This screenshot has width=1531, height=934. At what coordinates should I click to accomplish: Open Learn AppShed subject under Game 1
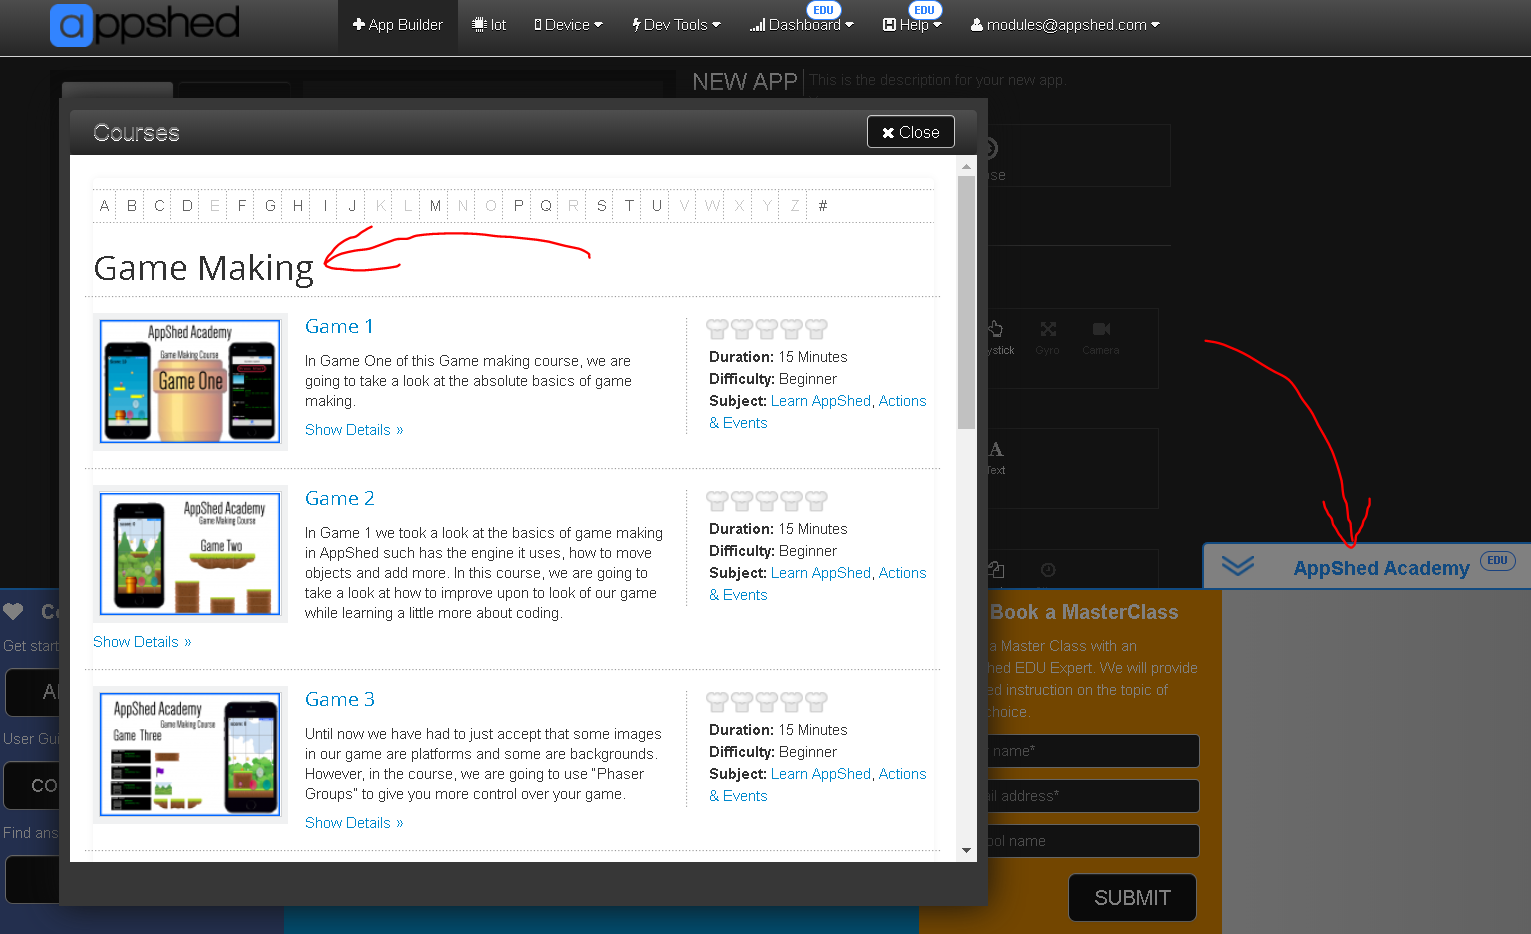click(821, 401)
